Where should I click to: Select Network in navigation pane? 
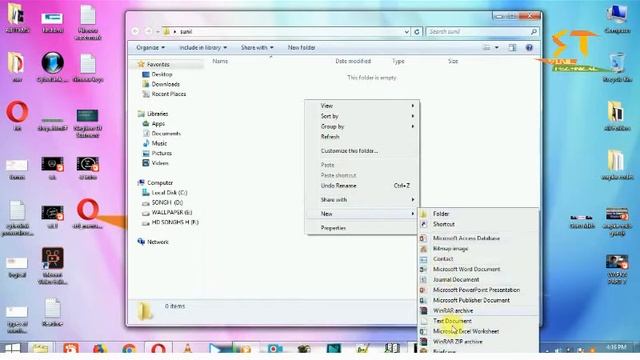click(158, 242)
